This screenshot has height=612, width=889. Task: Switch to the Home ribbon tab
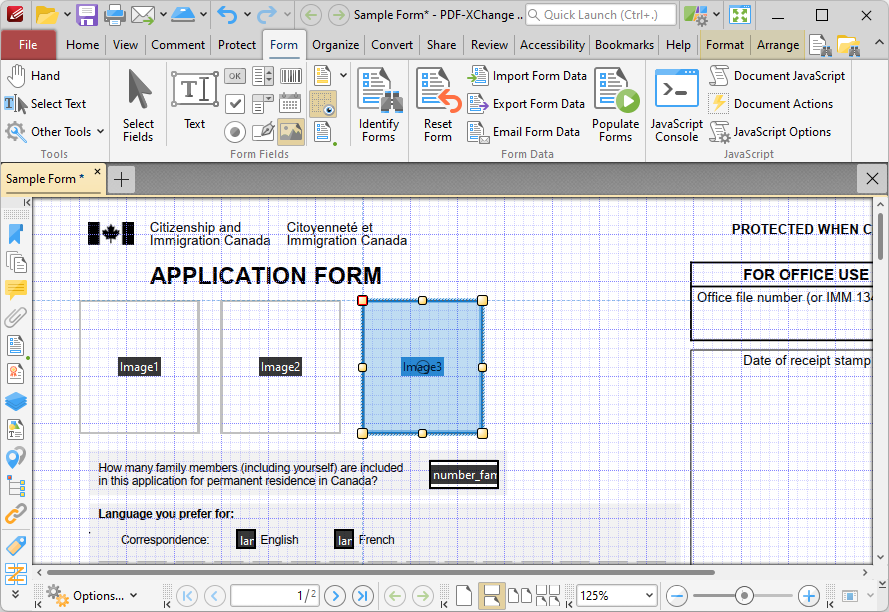[82, 45]
